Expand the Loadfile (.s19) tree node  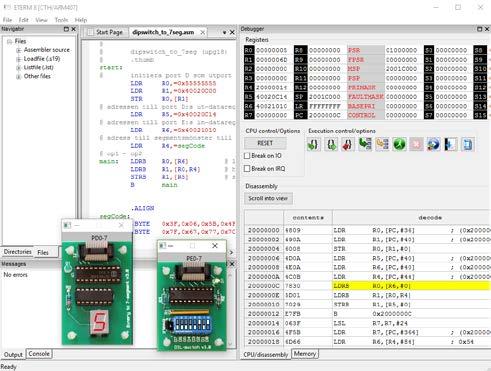pos(19,59)
